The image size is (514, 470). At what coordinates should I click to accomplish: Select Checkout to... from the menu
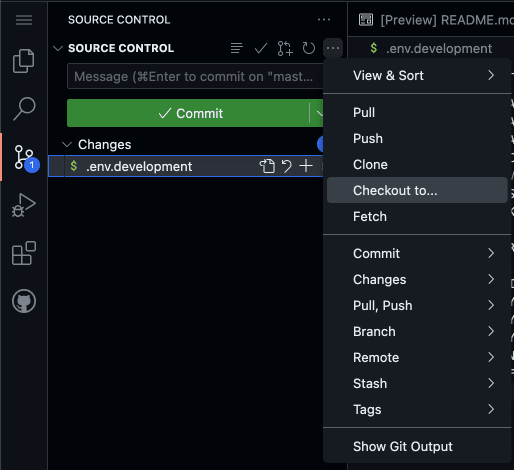tap(417, 190)
